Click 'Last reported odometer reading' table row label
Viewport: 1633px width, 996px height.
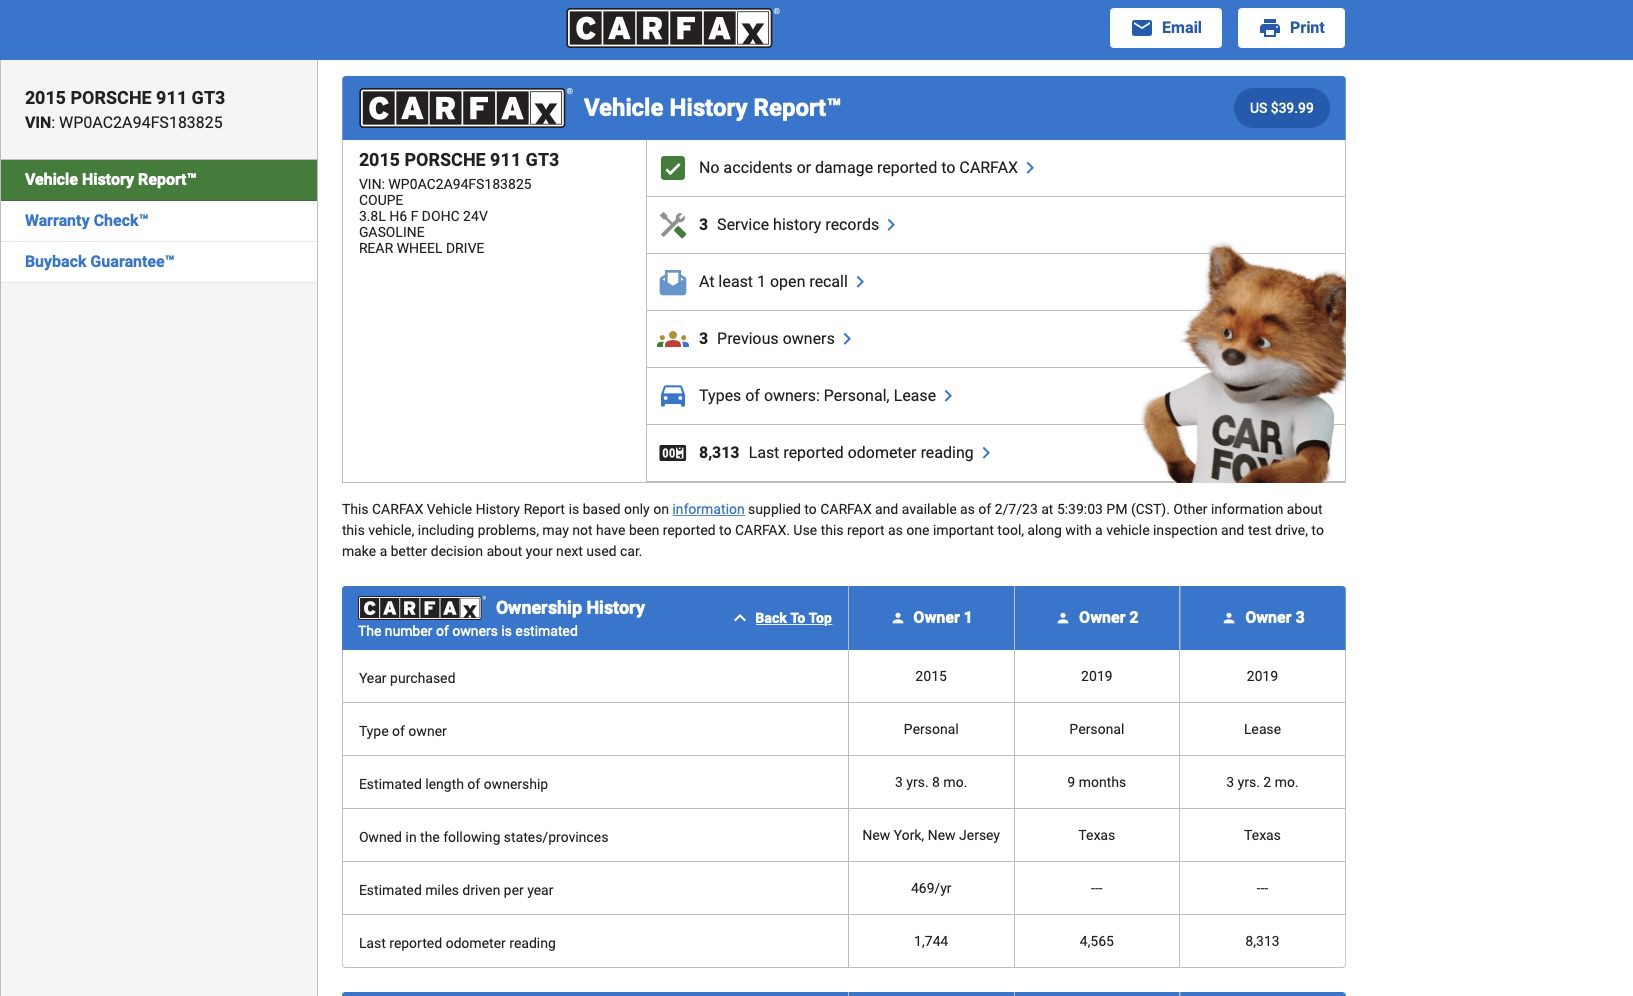(457, 943)
